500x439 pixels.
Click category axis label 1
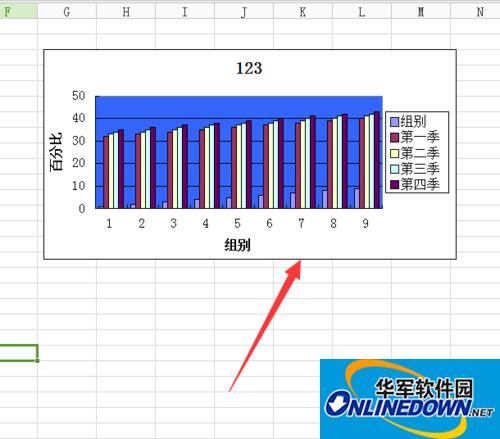tap(109, 224)
